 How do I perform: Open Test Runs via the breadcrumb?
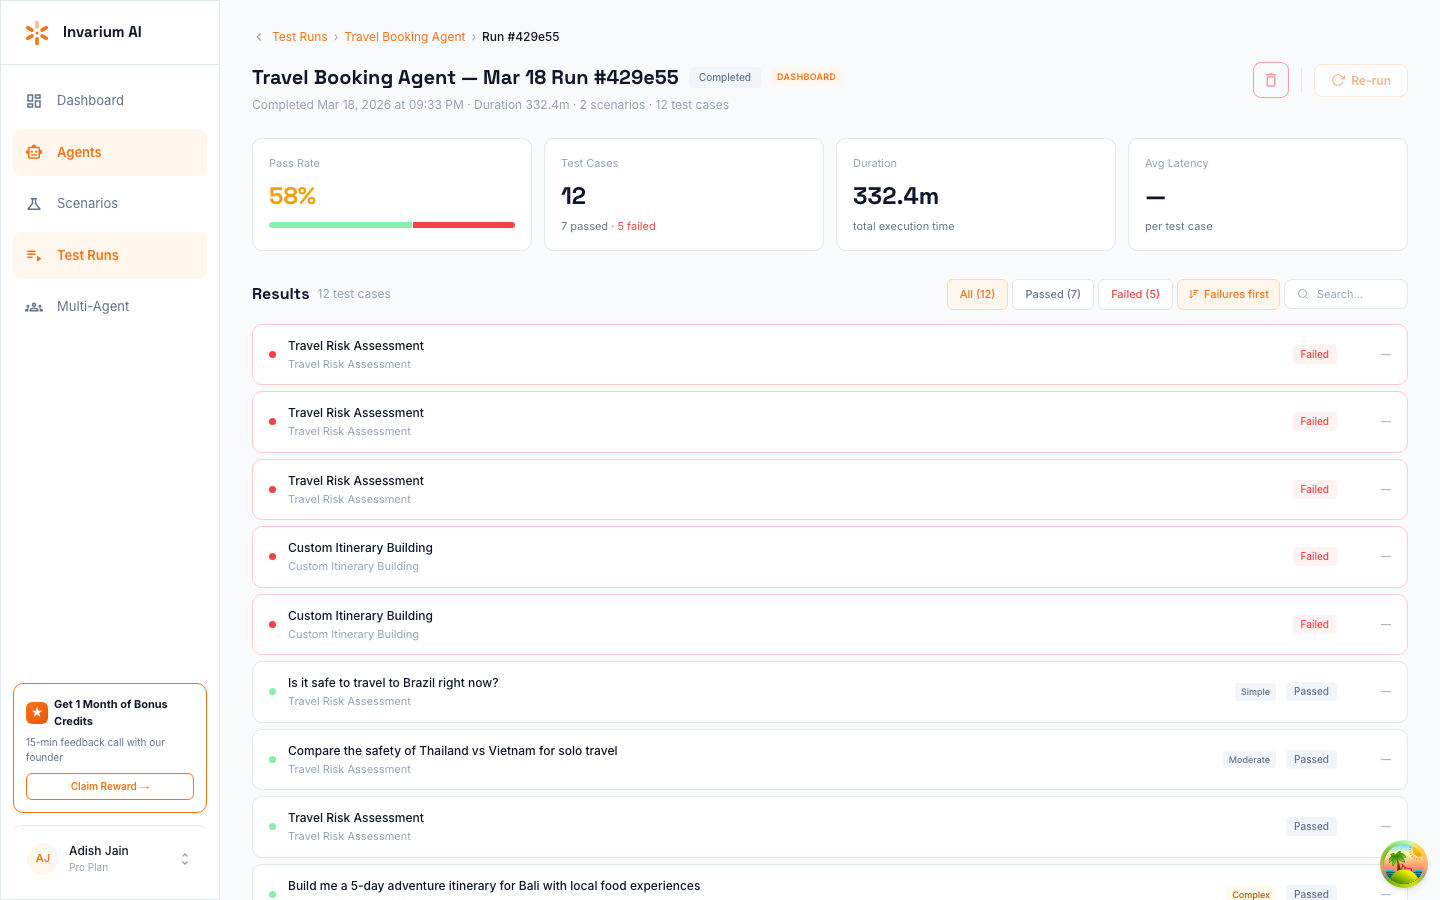[x=299, y=36]
